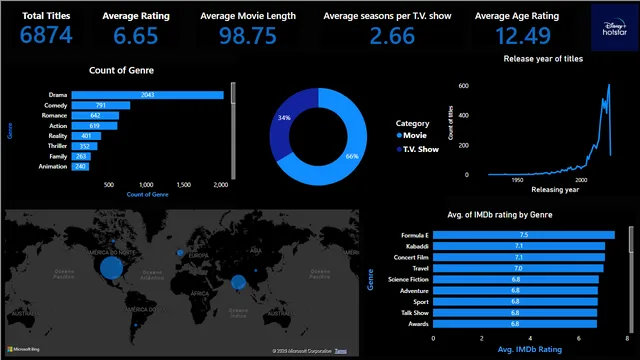
Task: Click the 'Category' legend heading
Action: (x=412, y=123)
